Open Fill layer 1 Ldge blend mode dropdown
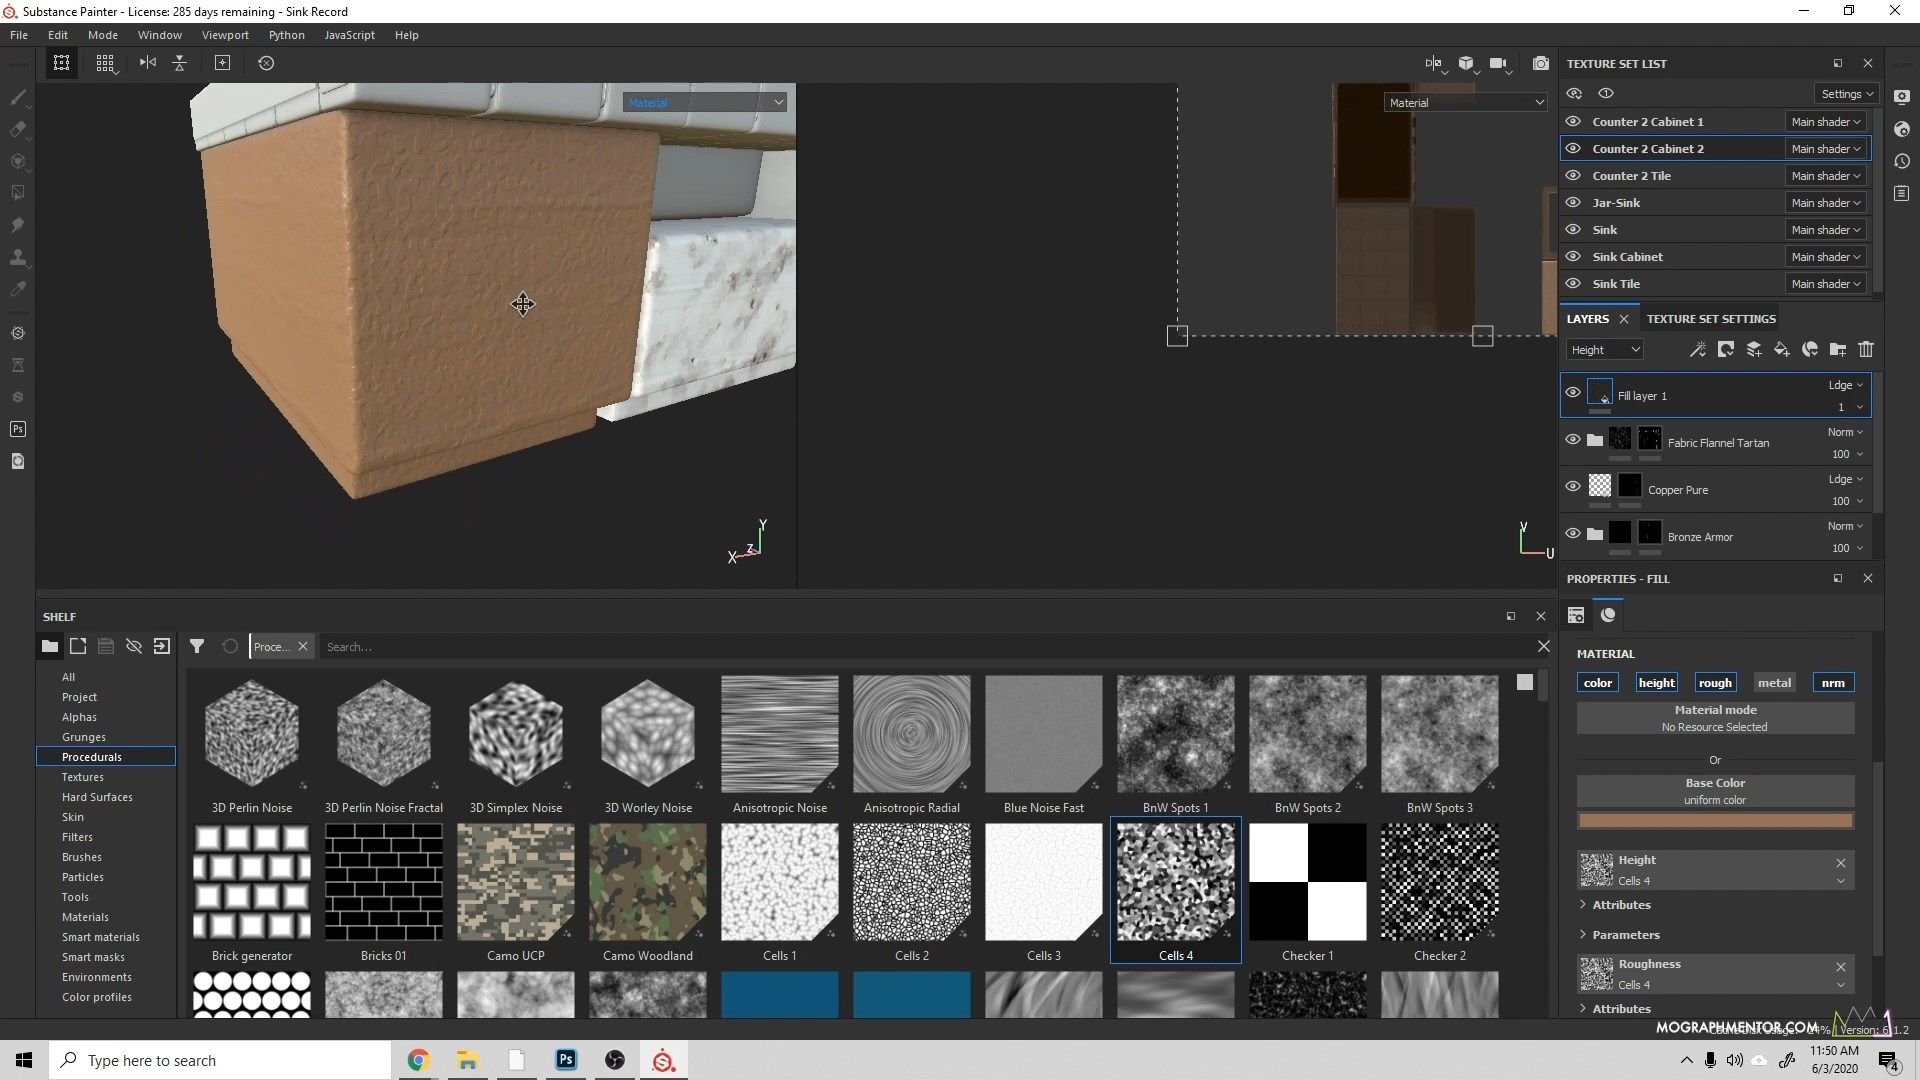The height and width of the screenshot is (1080, 1920). 1845,385
